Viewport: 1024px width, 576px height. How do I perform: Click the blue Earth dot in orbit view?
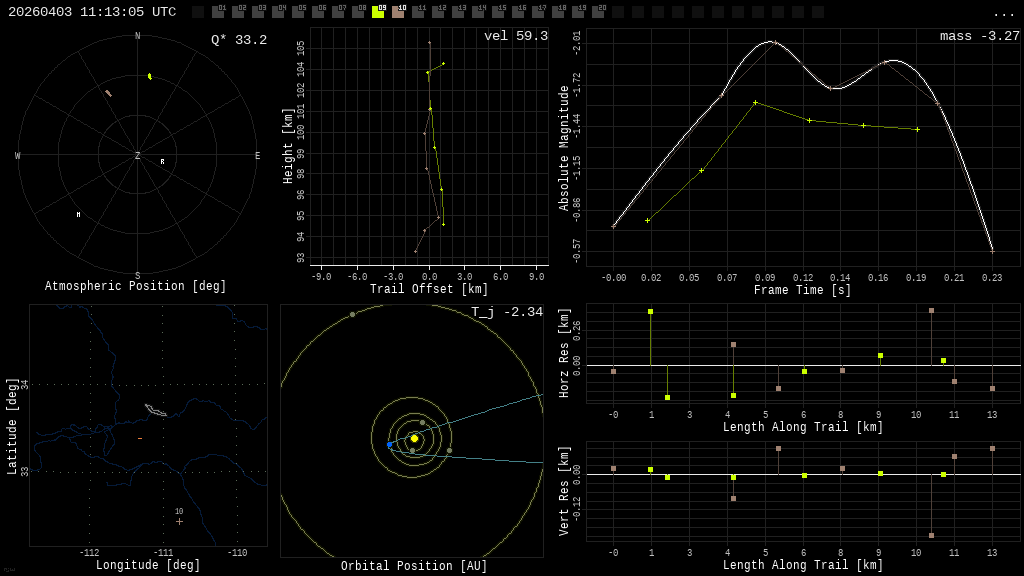click(x=390, y=444)
